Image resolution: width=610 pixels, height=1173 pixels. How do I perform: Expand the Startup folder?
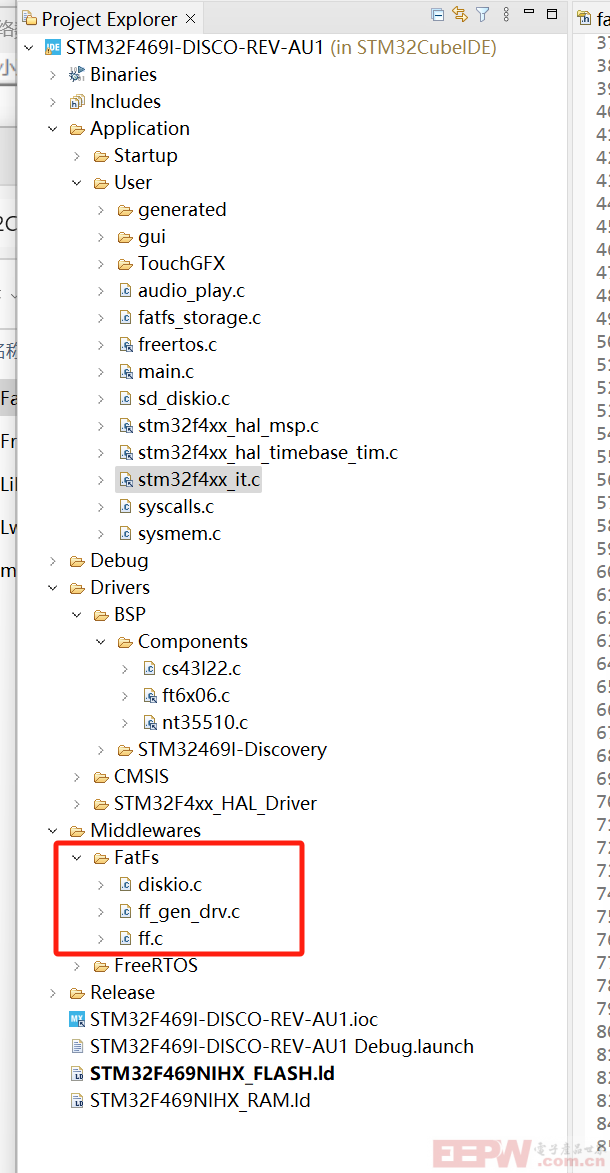pyautogui.click(x=76, y=156)
